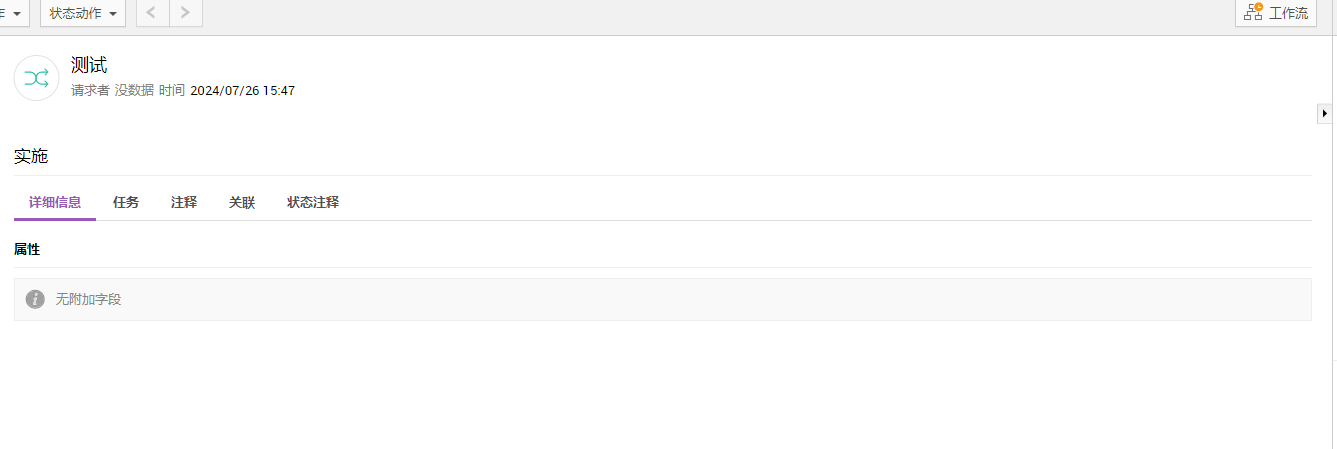The image size is (1337, 449).
Task: Click the 请求者 label
Action: click(90, 90)
